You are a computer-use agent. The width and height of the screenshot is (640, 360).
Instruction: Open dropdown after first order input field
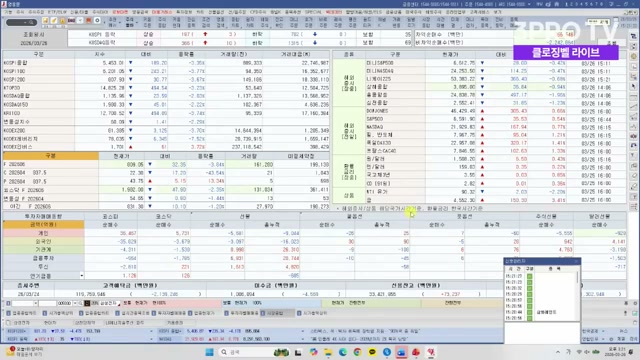click(x=36, y=303)
